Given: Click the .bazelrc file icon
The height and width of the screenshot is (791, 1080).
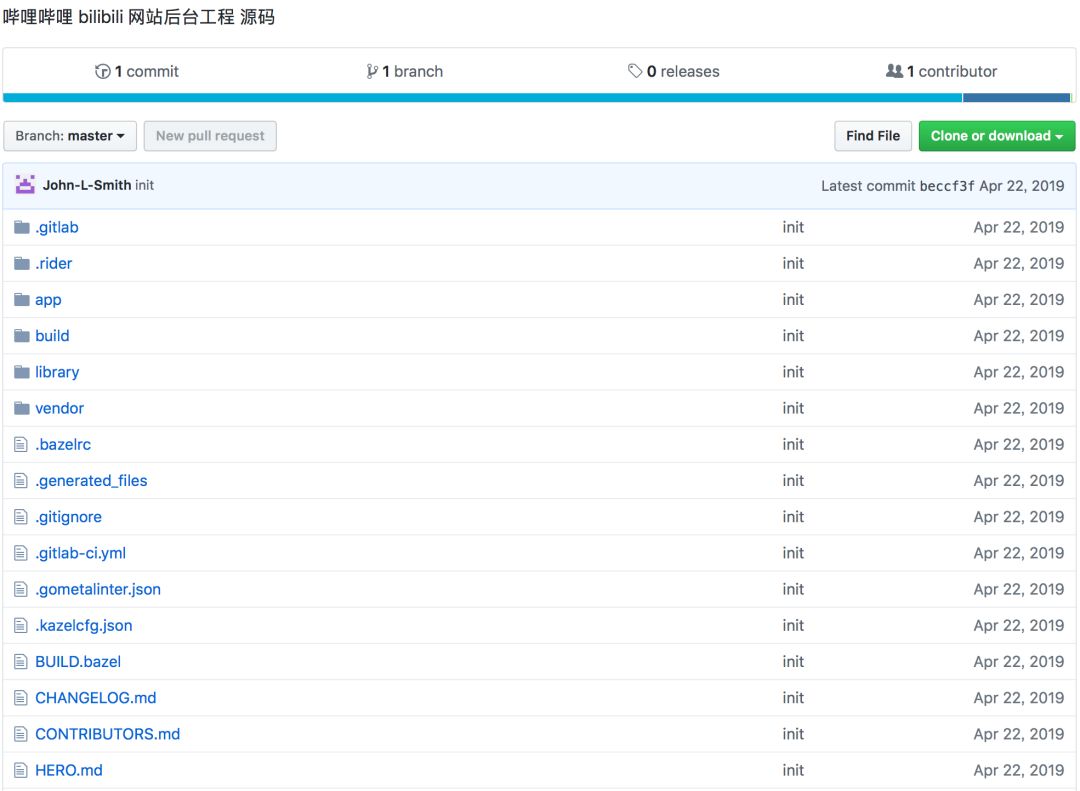Looking at the screenshot, I should coord(21,445).
